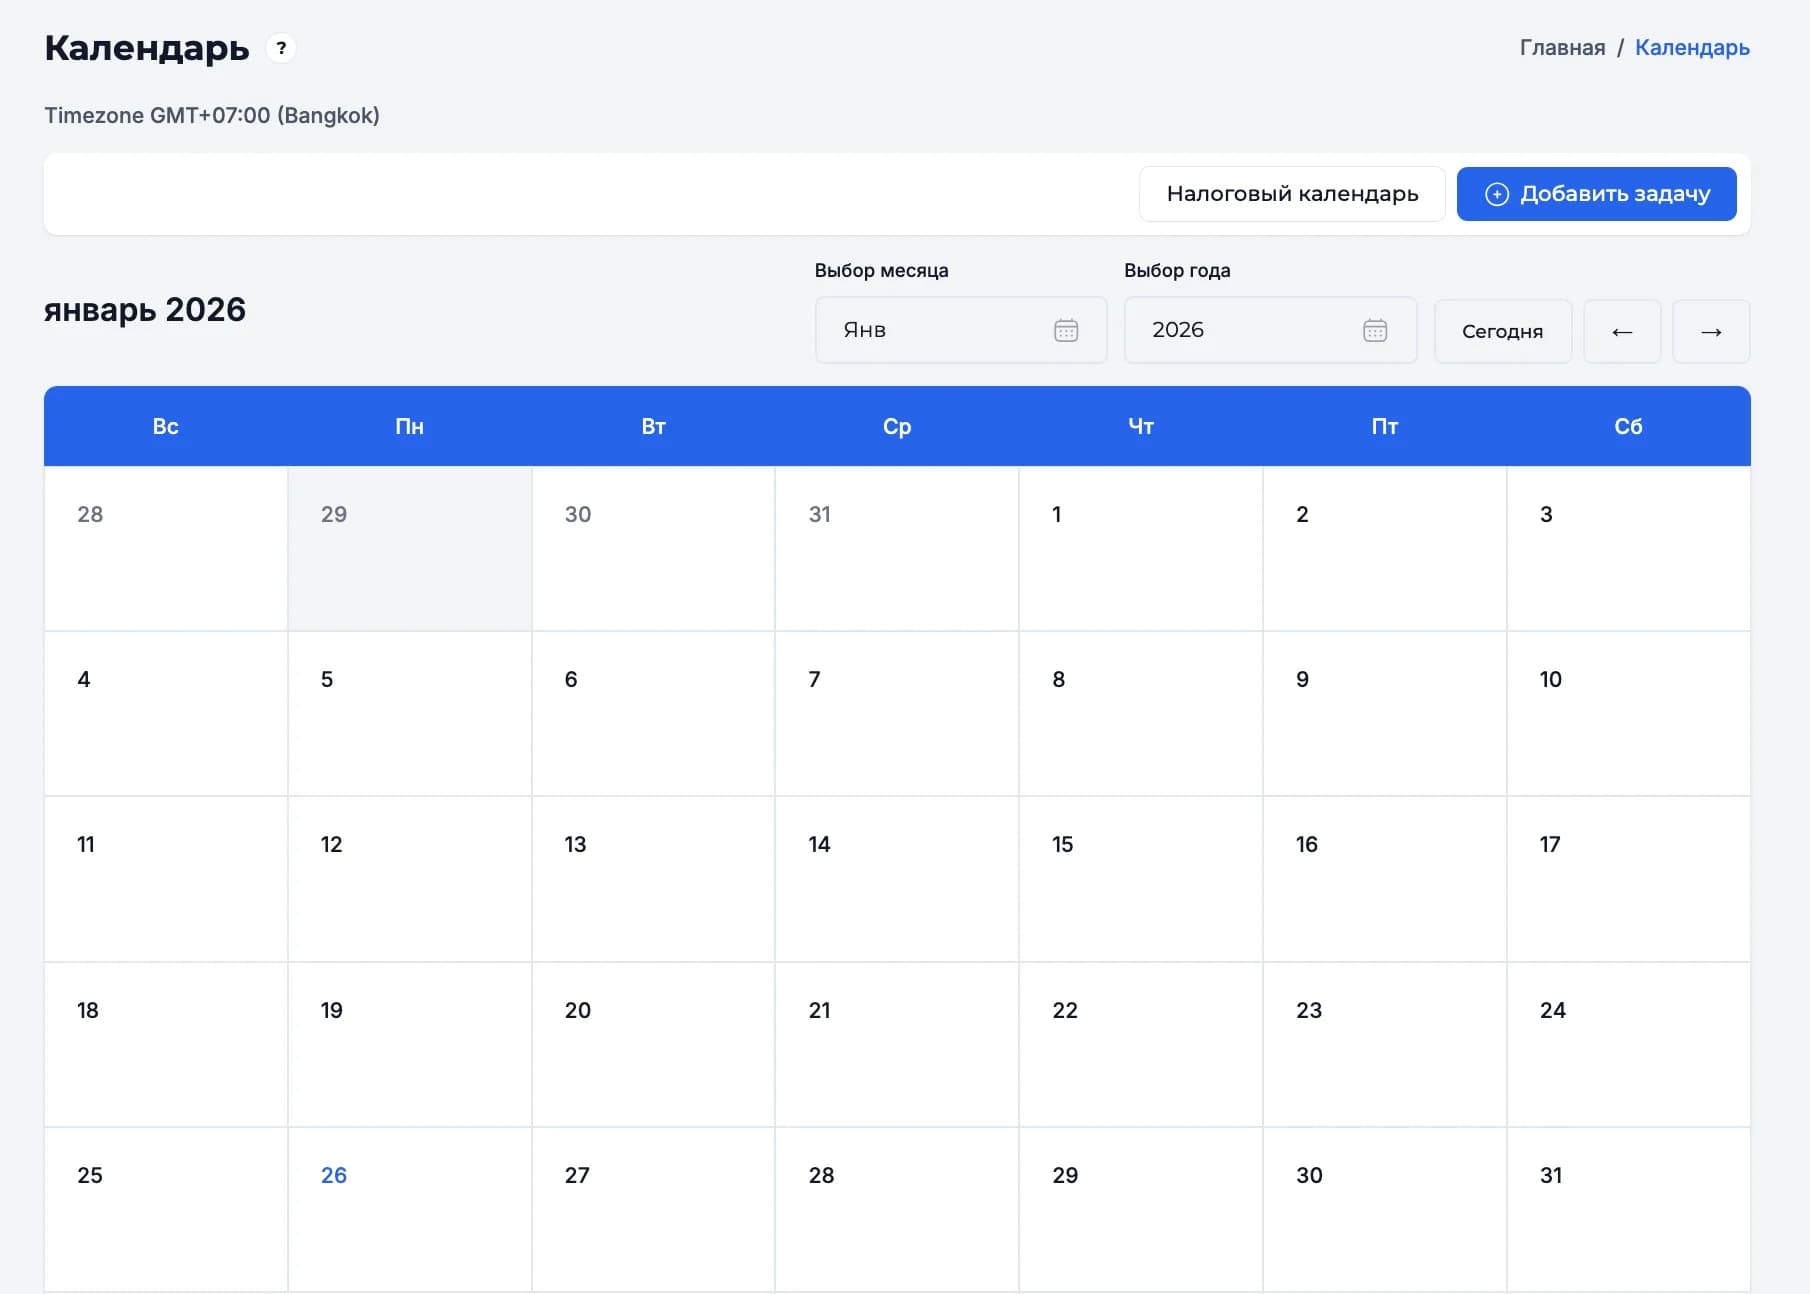Click the question mark help icon
The height and width of the screenshot is (1294, 1810).
pos(281,48)
